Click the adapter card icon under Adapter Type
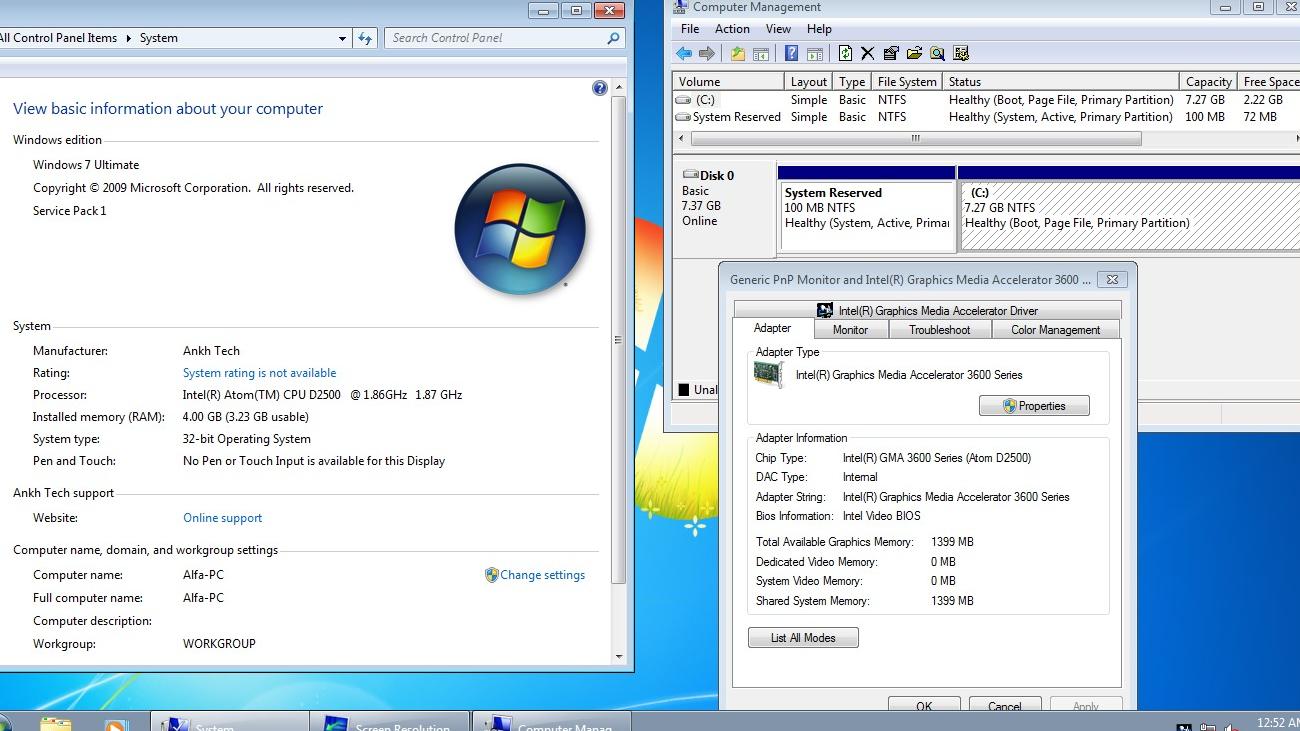Image resolution: width=1300 pixels, height=731 pixels. pos(768,375)
